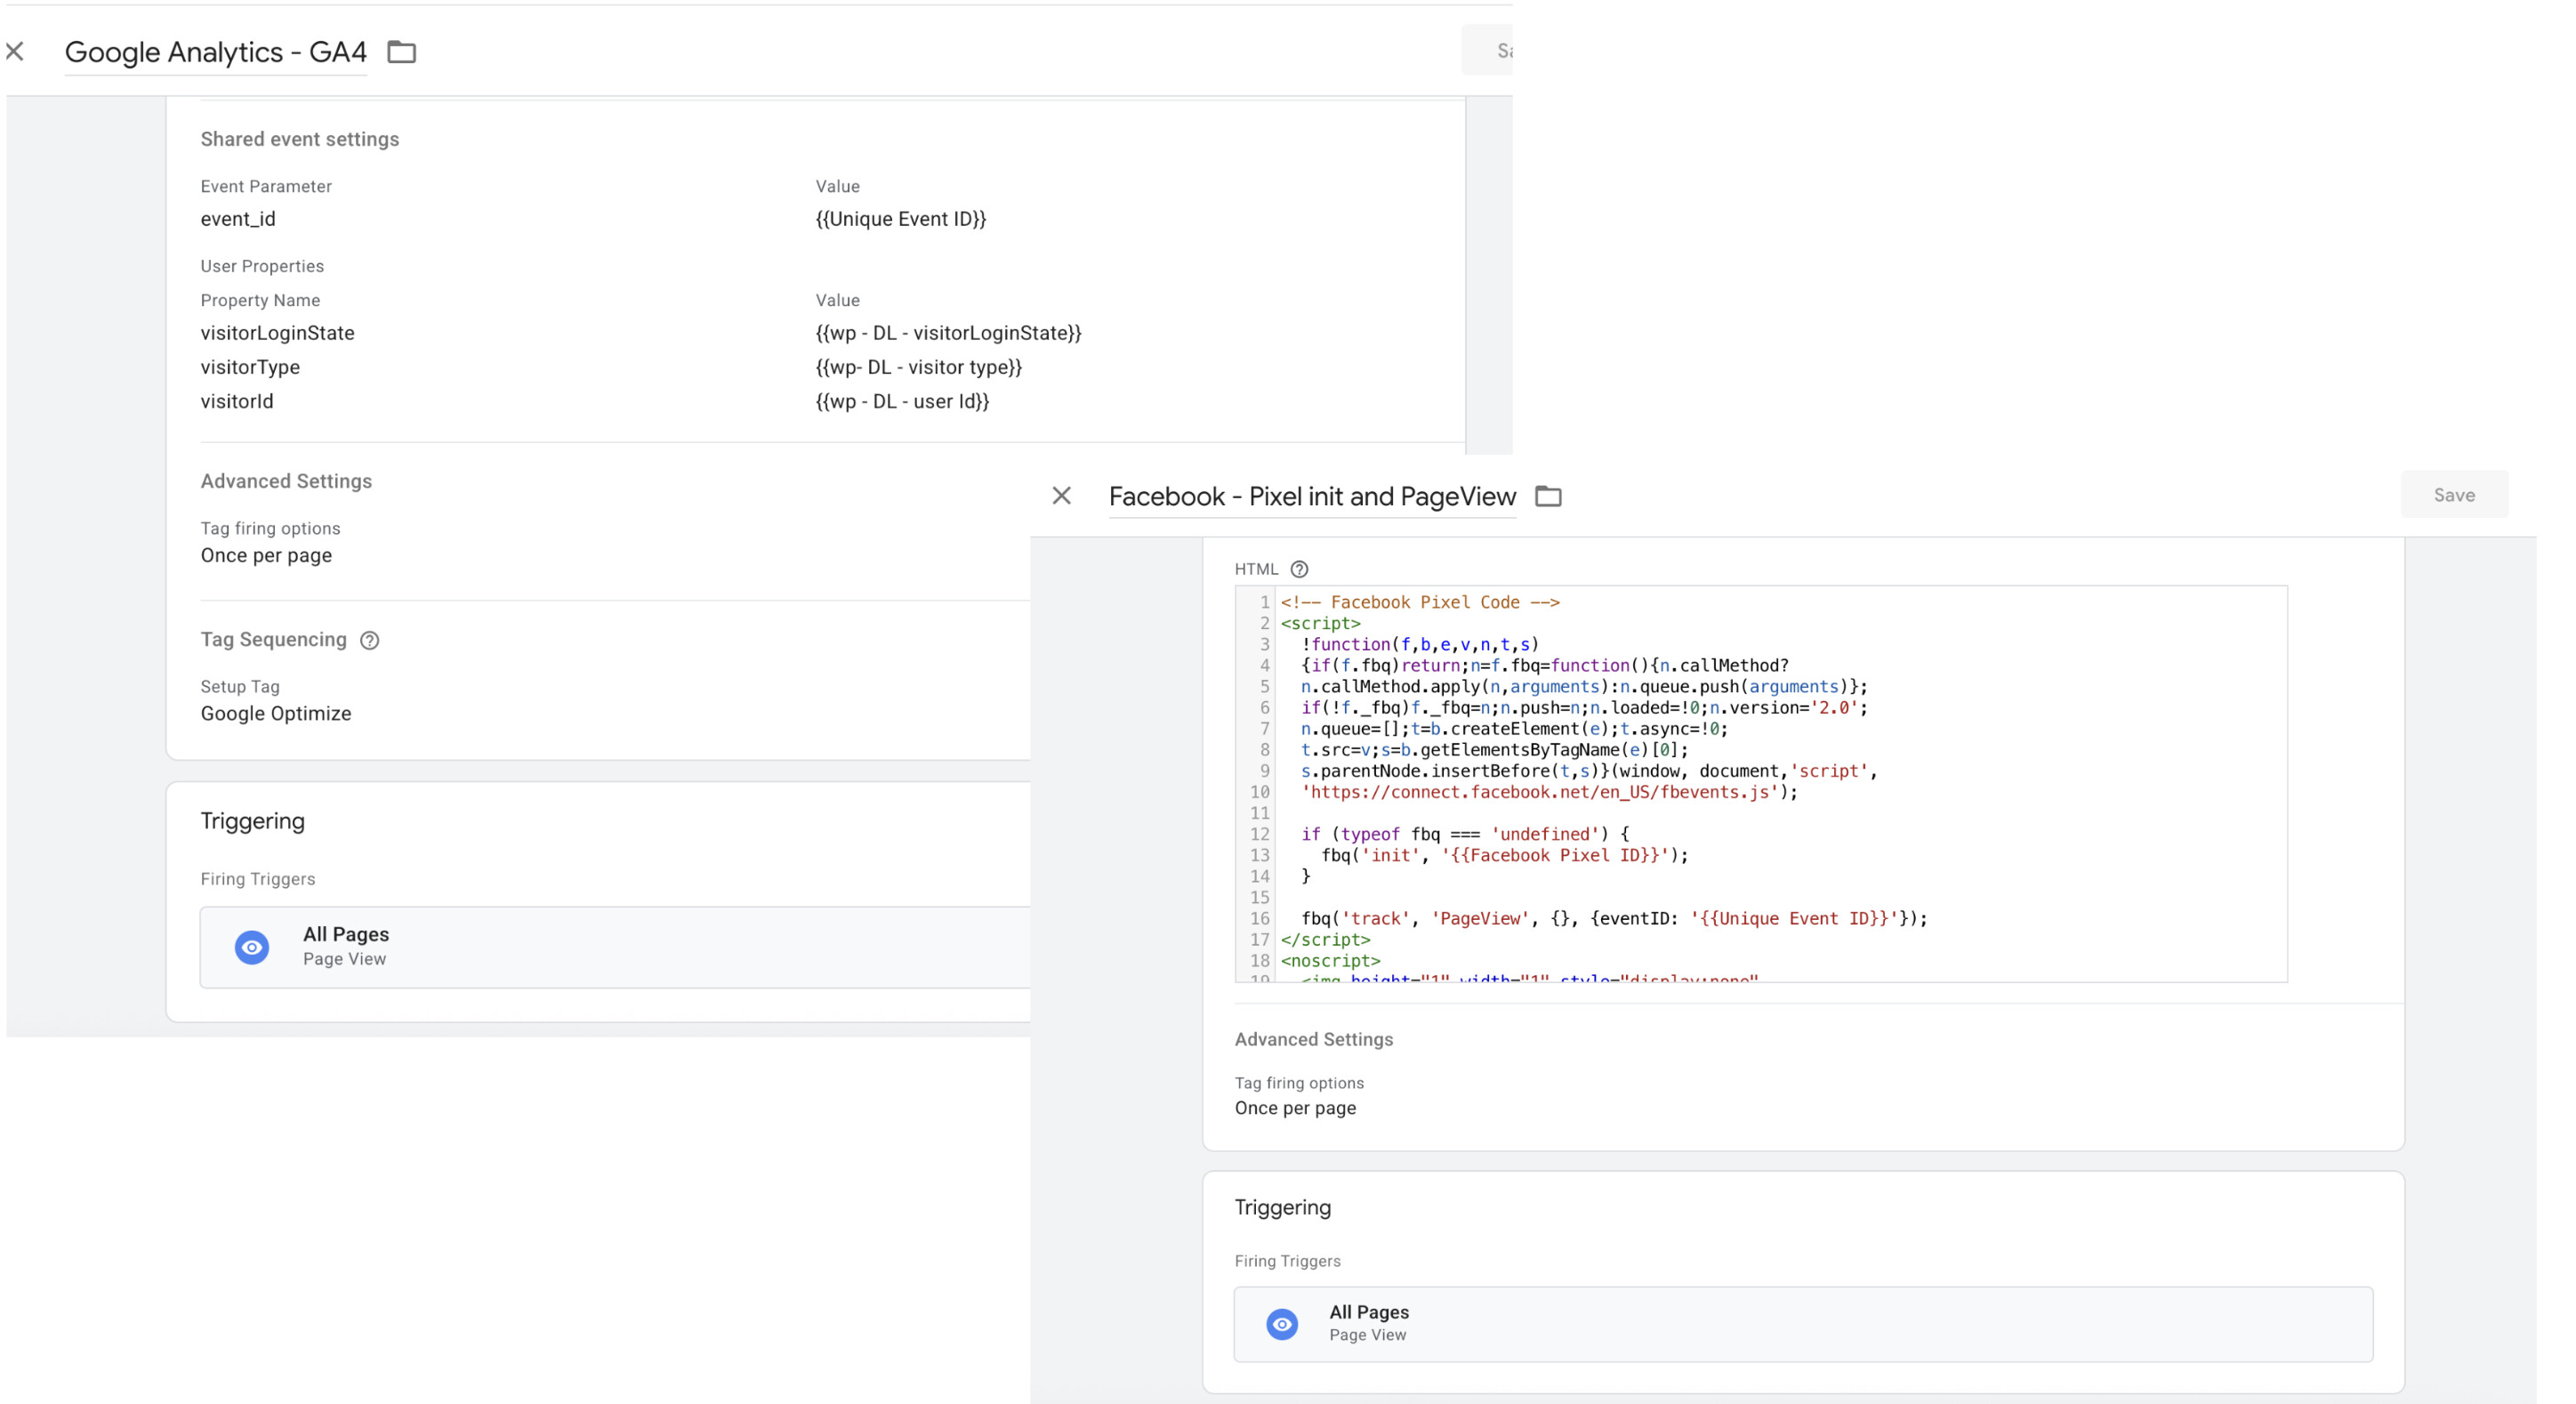Click Once per page firing option in Facebook tag

pos(1295,1108)
